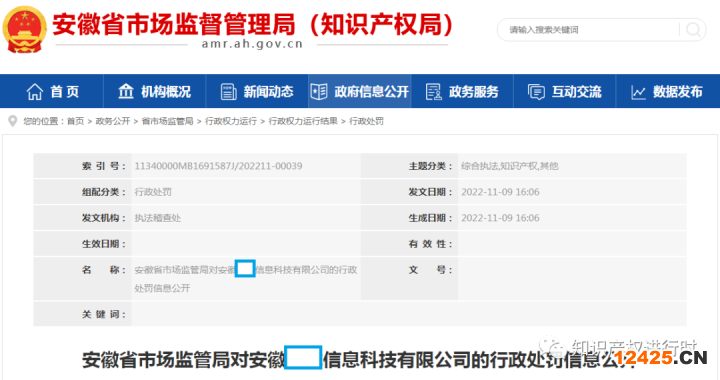Open the 新闻动态 menu item
Viewport: 720px width, 380px height.
268,92
